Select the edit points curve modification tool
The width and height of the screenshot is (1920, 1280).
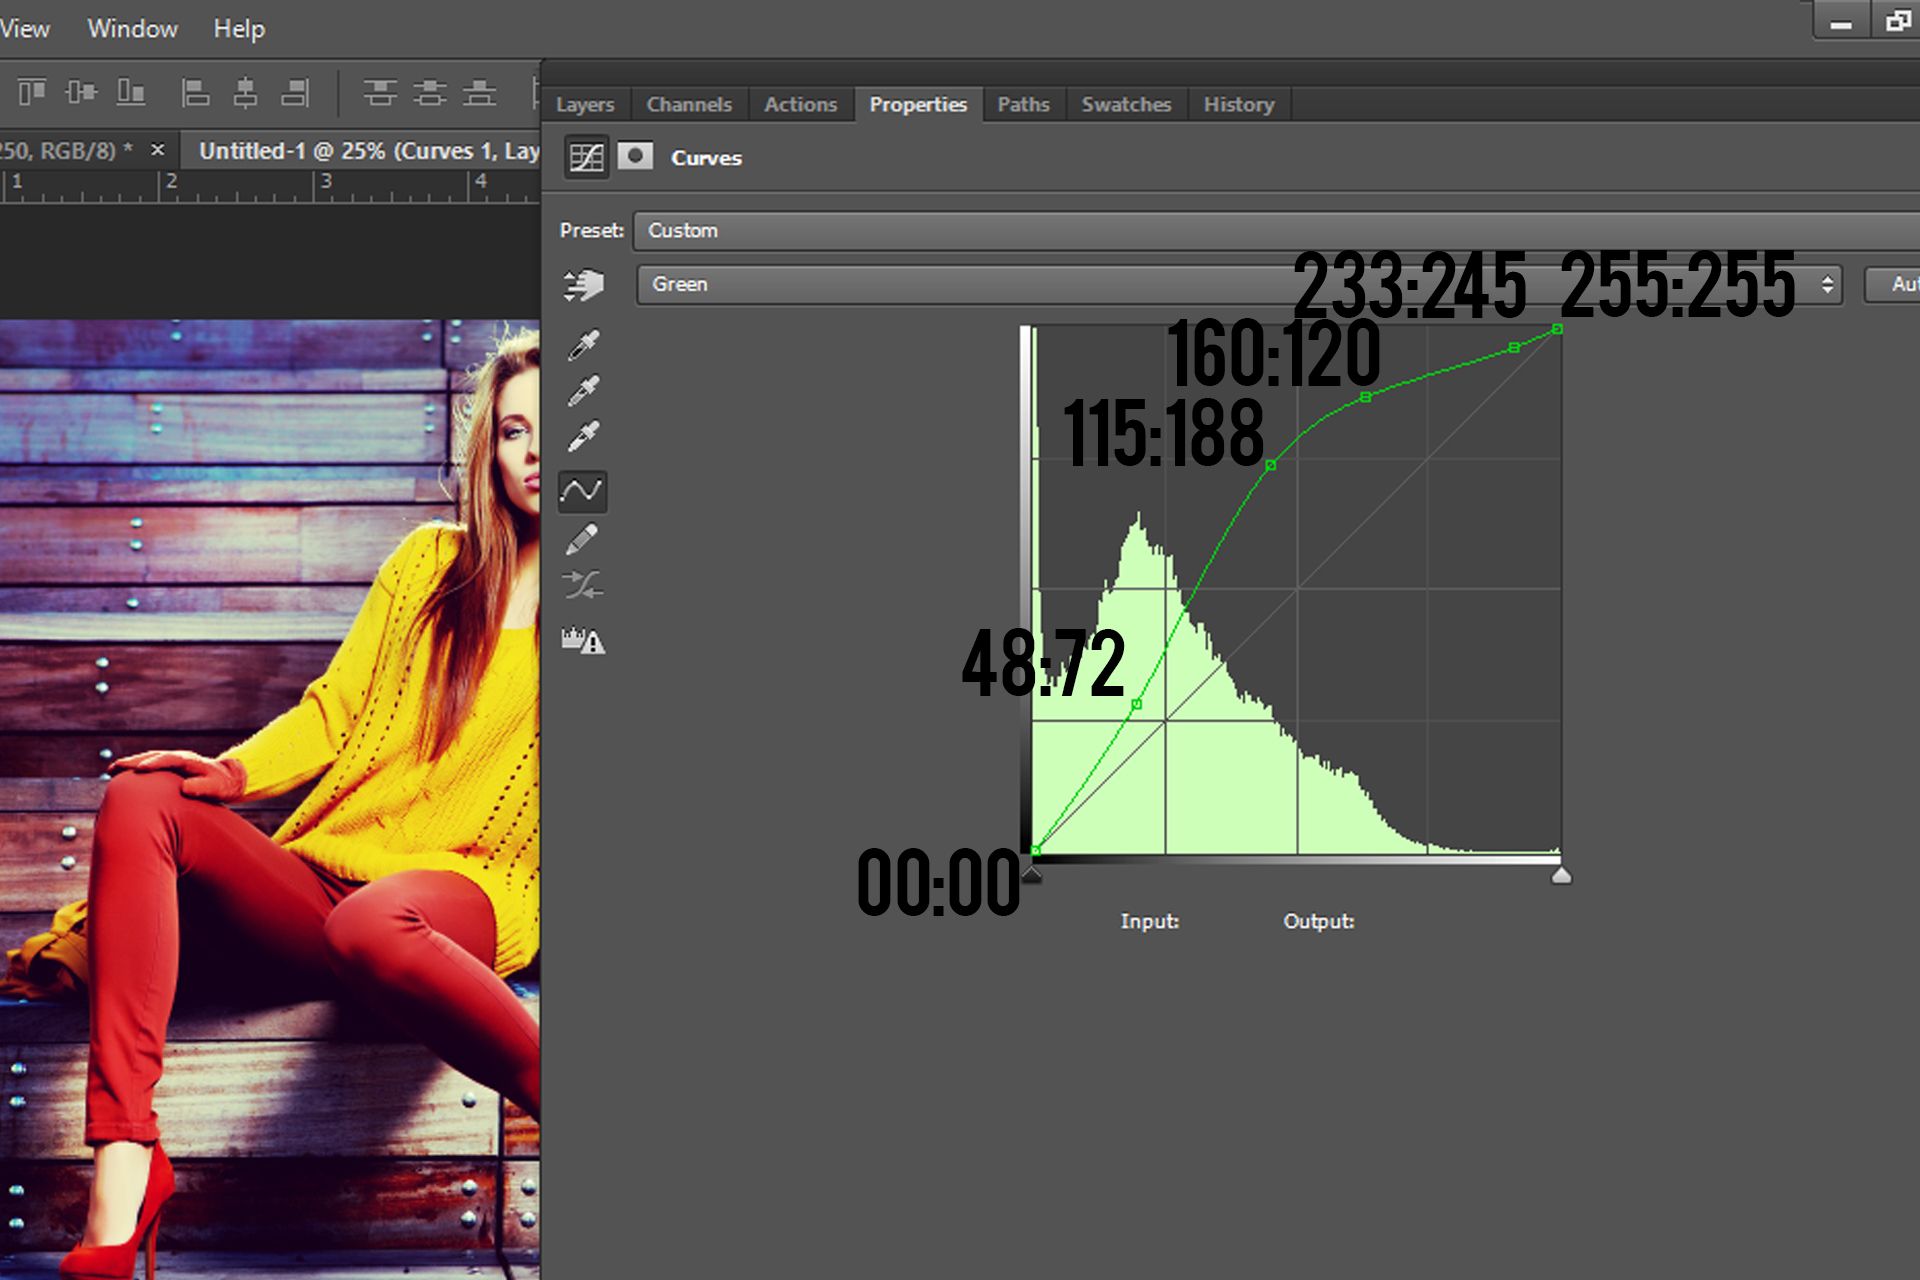583,490
